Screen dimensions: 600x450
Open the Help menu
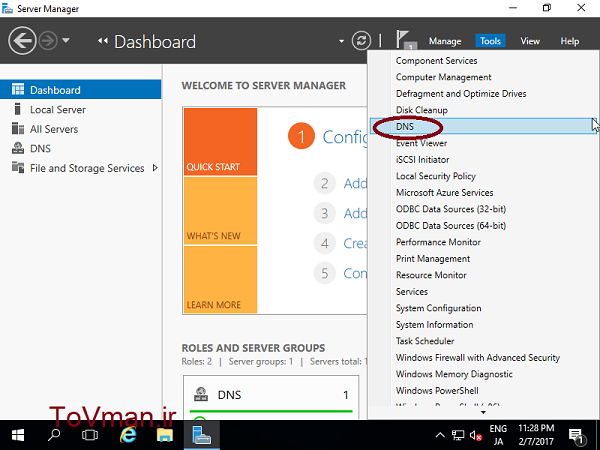(x=569, y=41)
